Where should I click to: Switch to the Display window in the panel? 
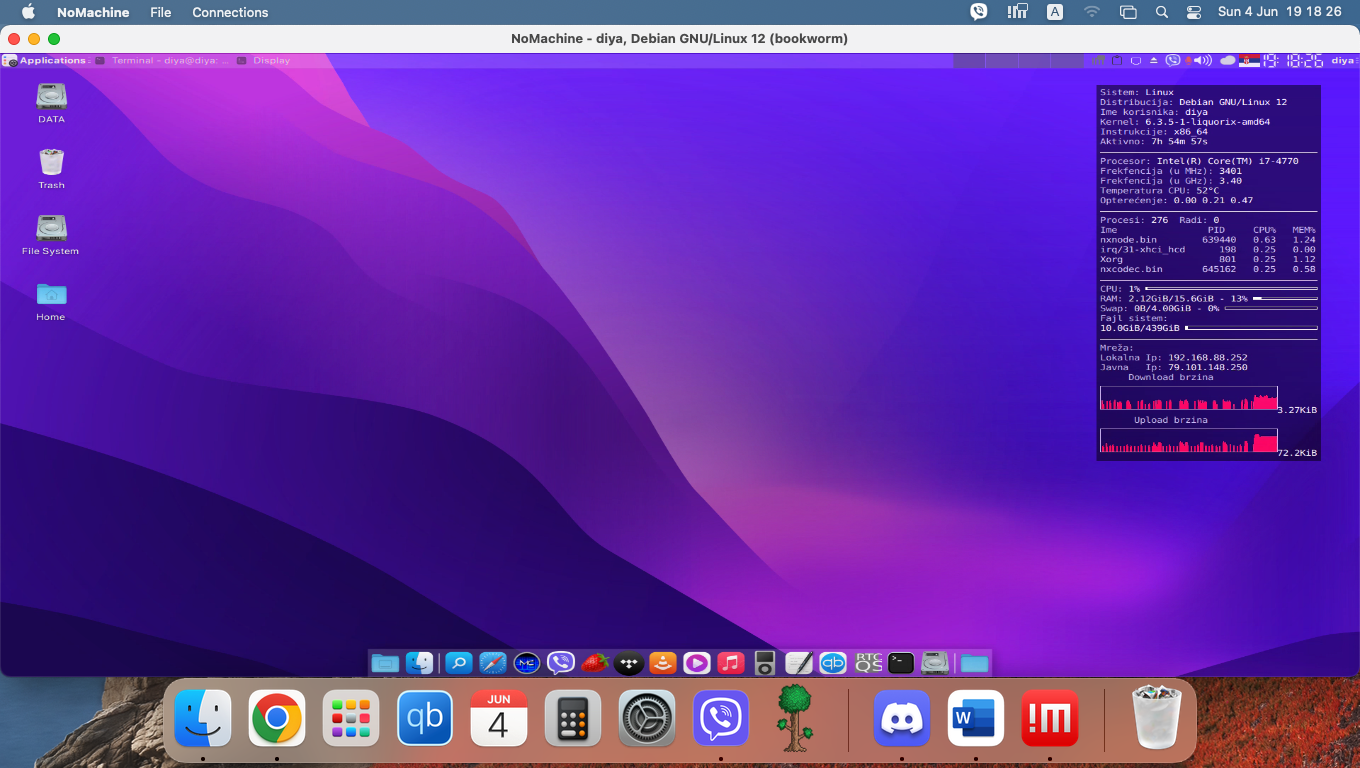tap(264, 61)
